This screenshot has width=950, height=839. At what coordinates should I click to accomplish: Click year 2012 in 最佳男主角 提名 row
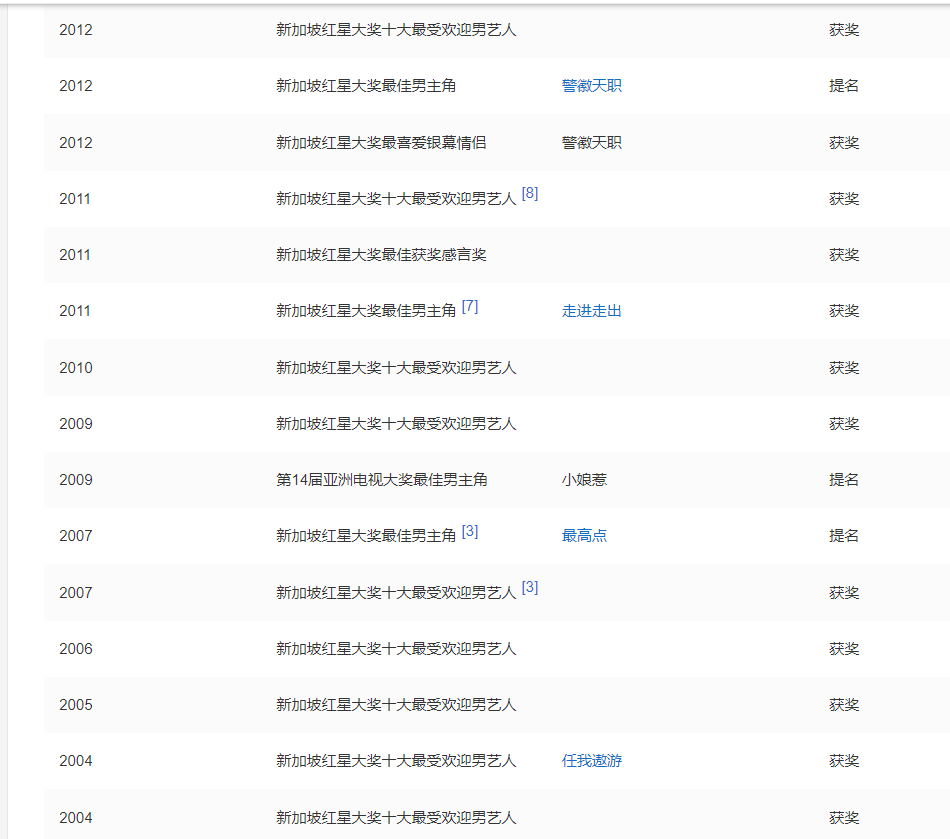click(76, 86)
